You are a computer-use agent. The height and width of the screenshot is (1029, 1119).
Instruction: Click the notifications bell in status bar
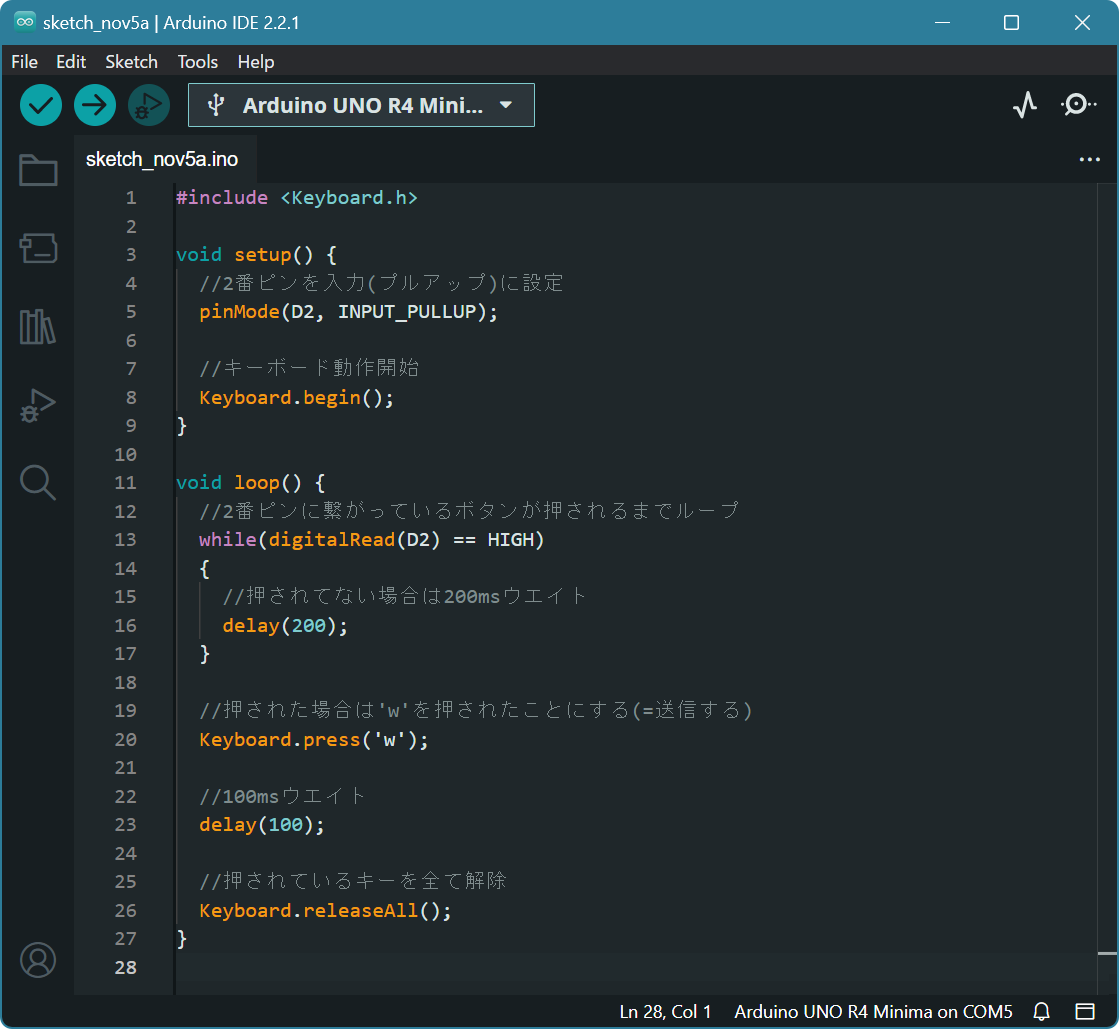[x=1041, y=1011]
